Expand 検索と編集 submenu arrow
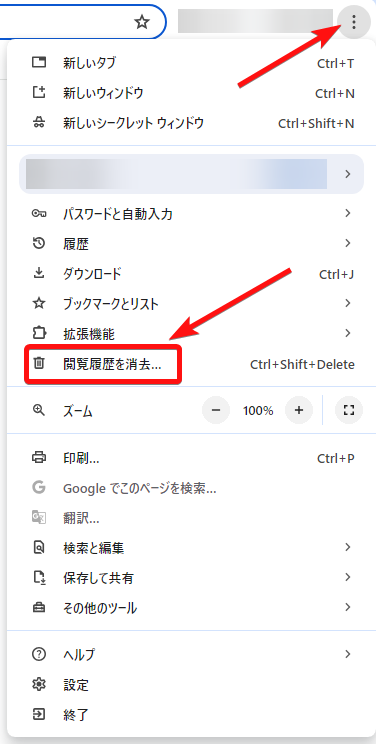This screenshot has height=744, width=376. [348, 548]
